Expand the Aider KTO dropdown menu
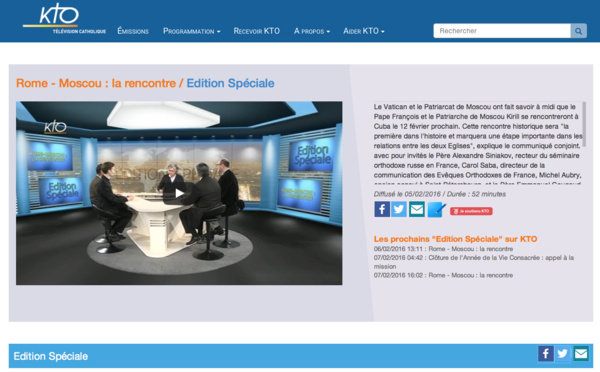Viewport: 600px width, 372px height. (x=364, y=31)
